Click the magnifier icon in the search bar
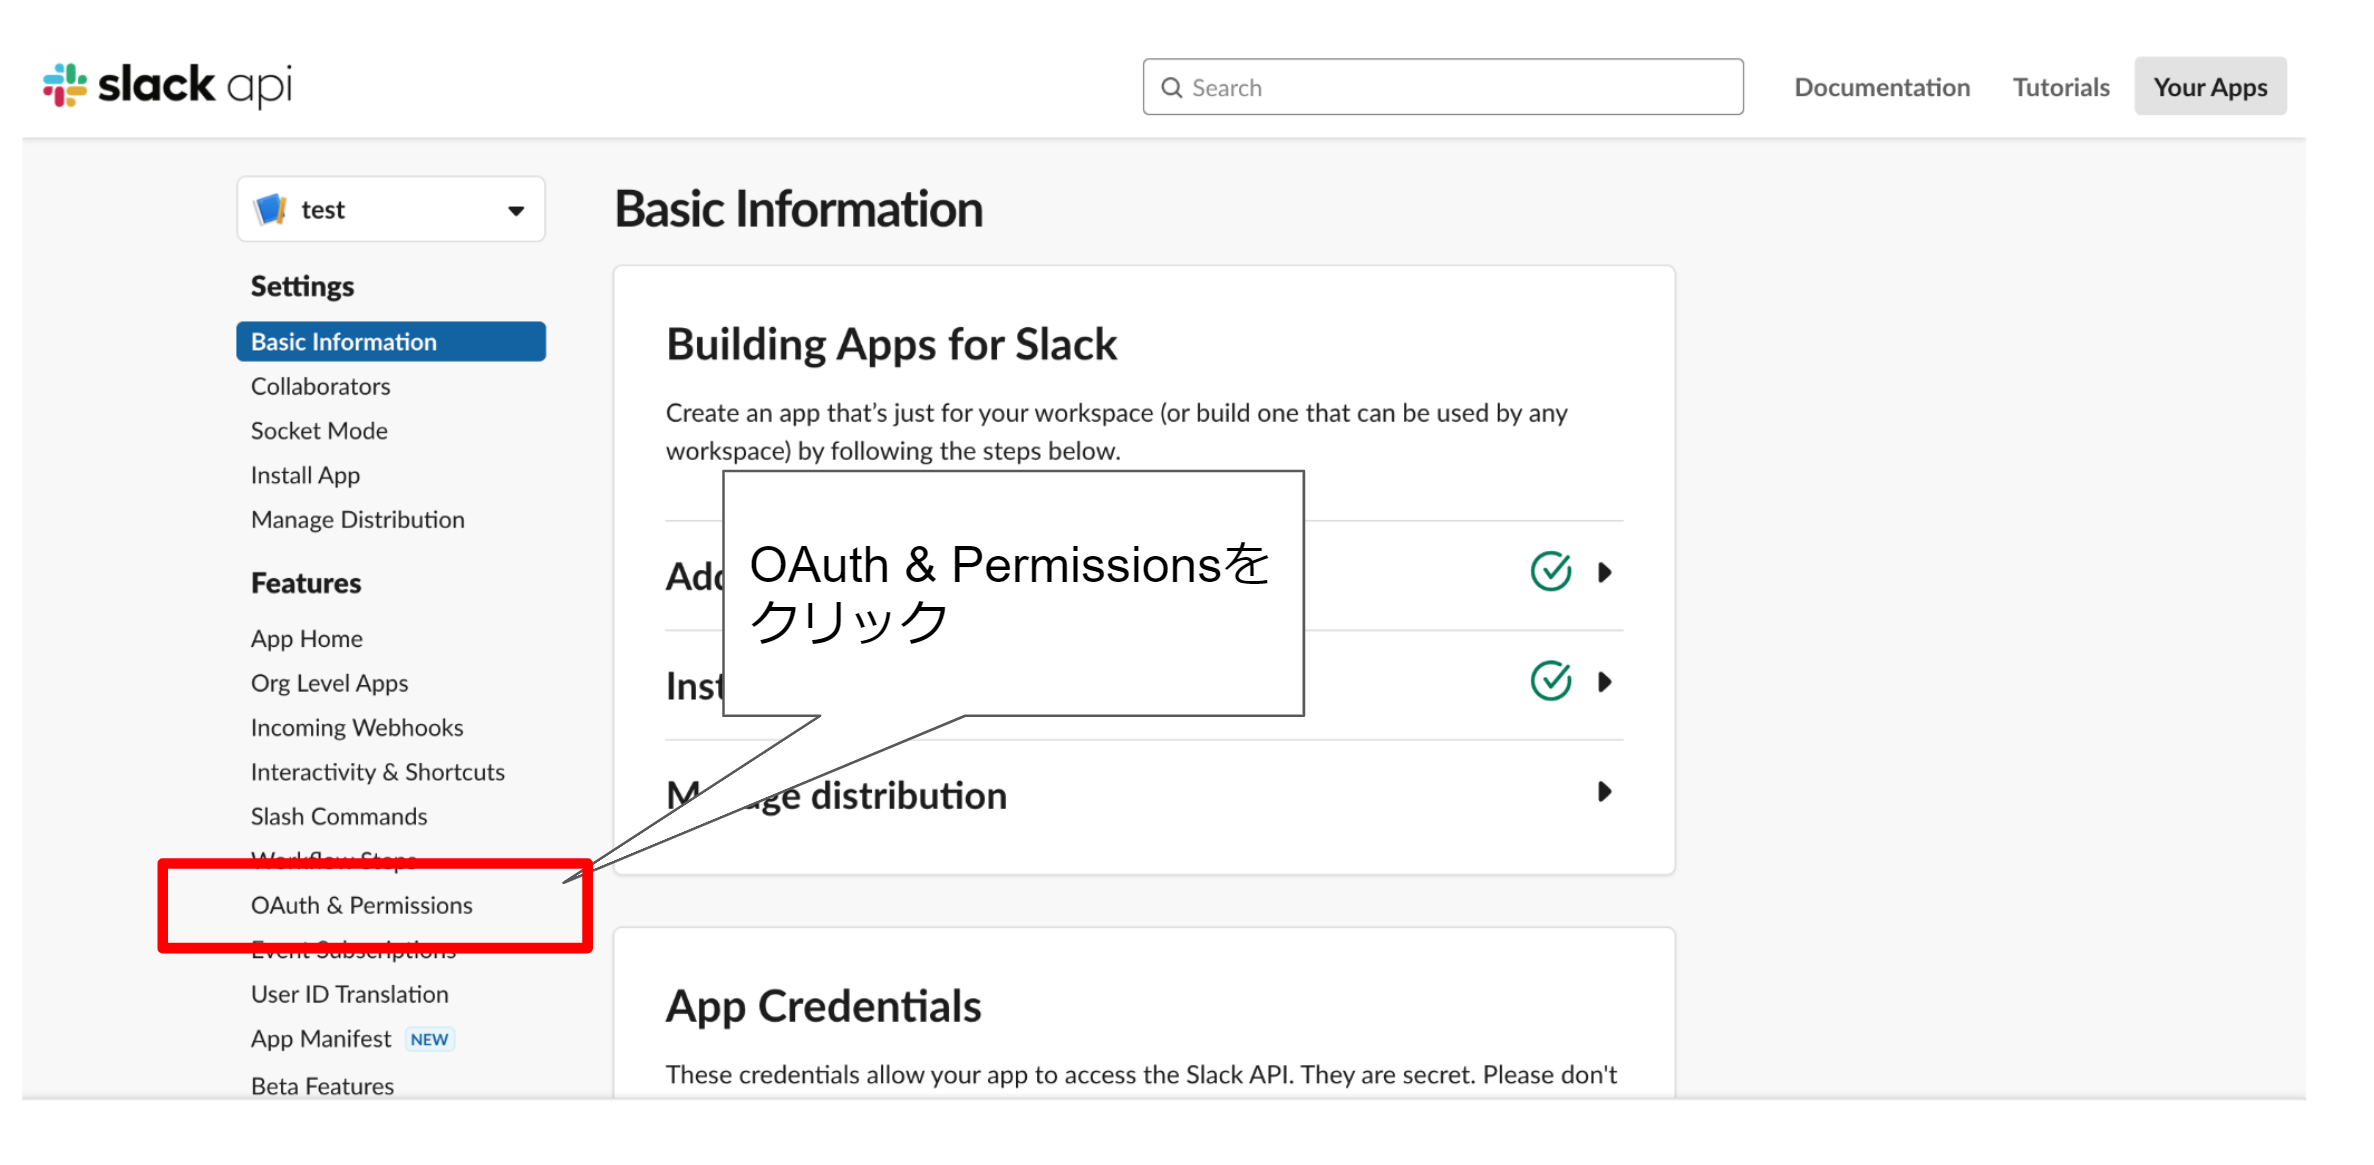Screen dimensions: 2374x1165 pos(1172,87)
